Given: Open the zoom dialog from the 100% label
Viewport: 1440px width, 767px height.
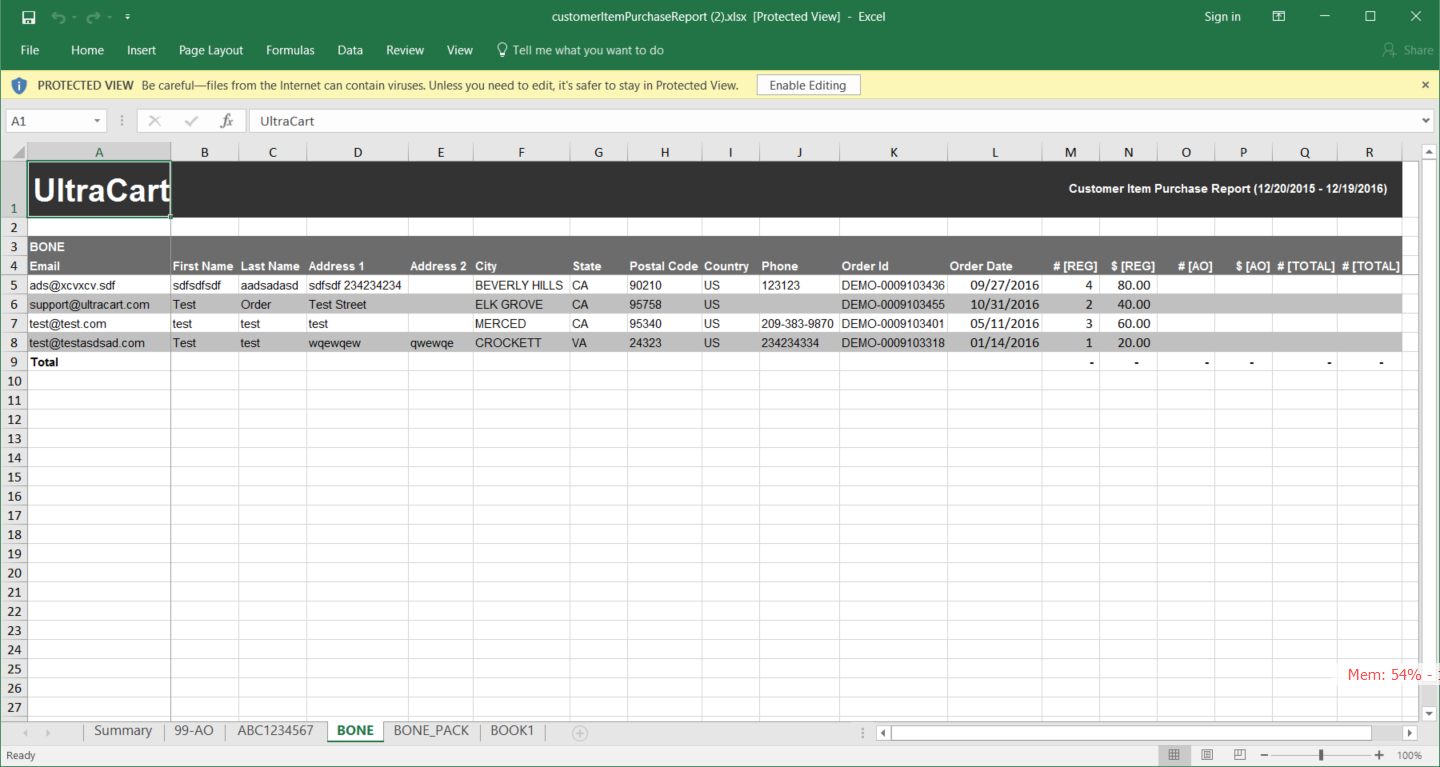Looking at the screenshot, I should click(x=1409, y=755).
